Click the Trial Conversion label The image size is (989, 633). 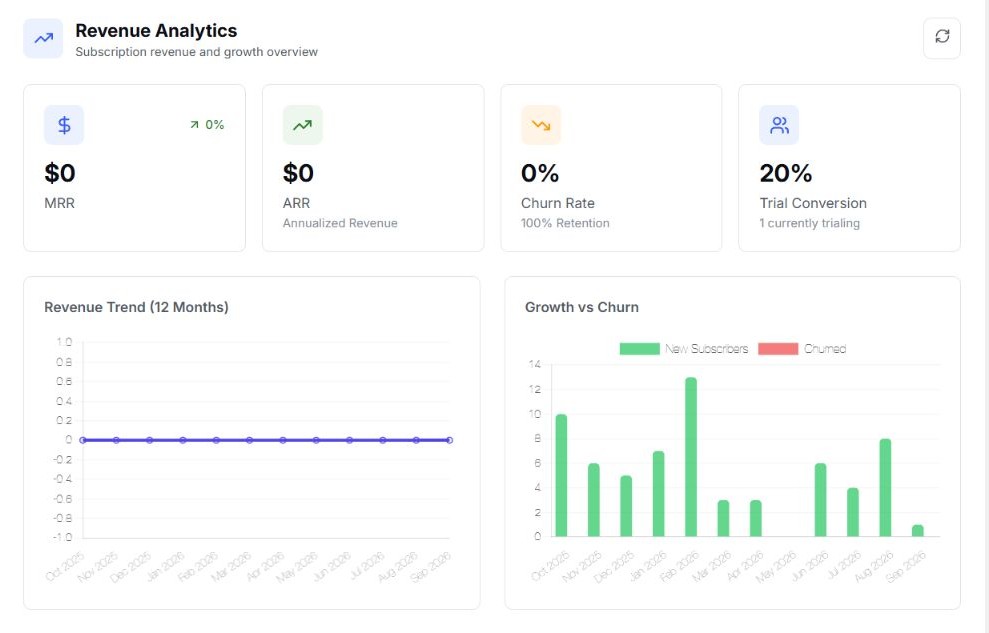coord(813,203)
